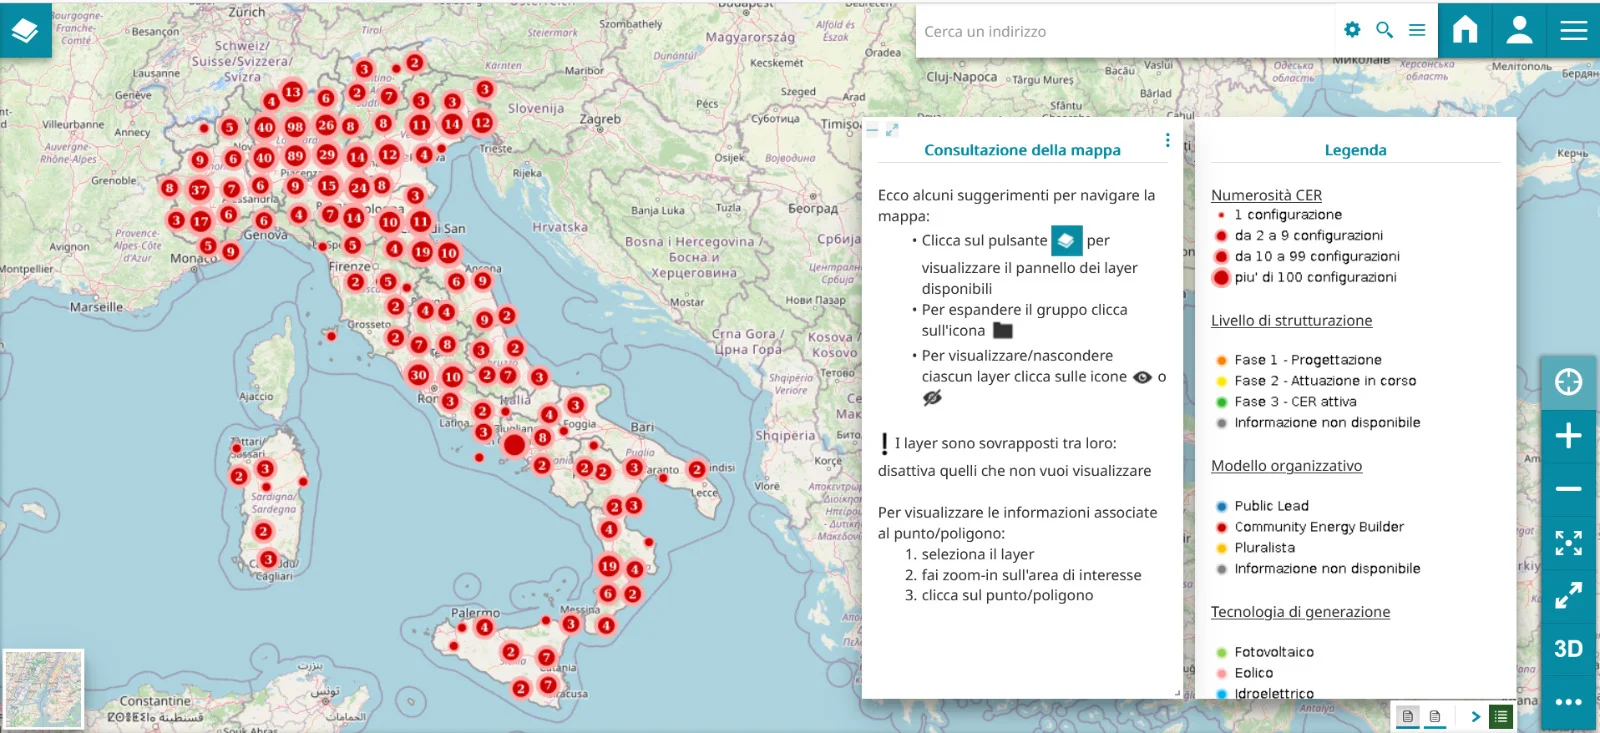Click the Marseille map label
Viewport: 1600px width, 733px height.
(96, 307)
